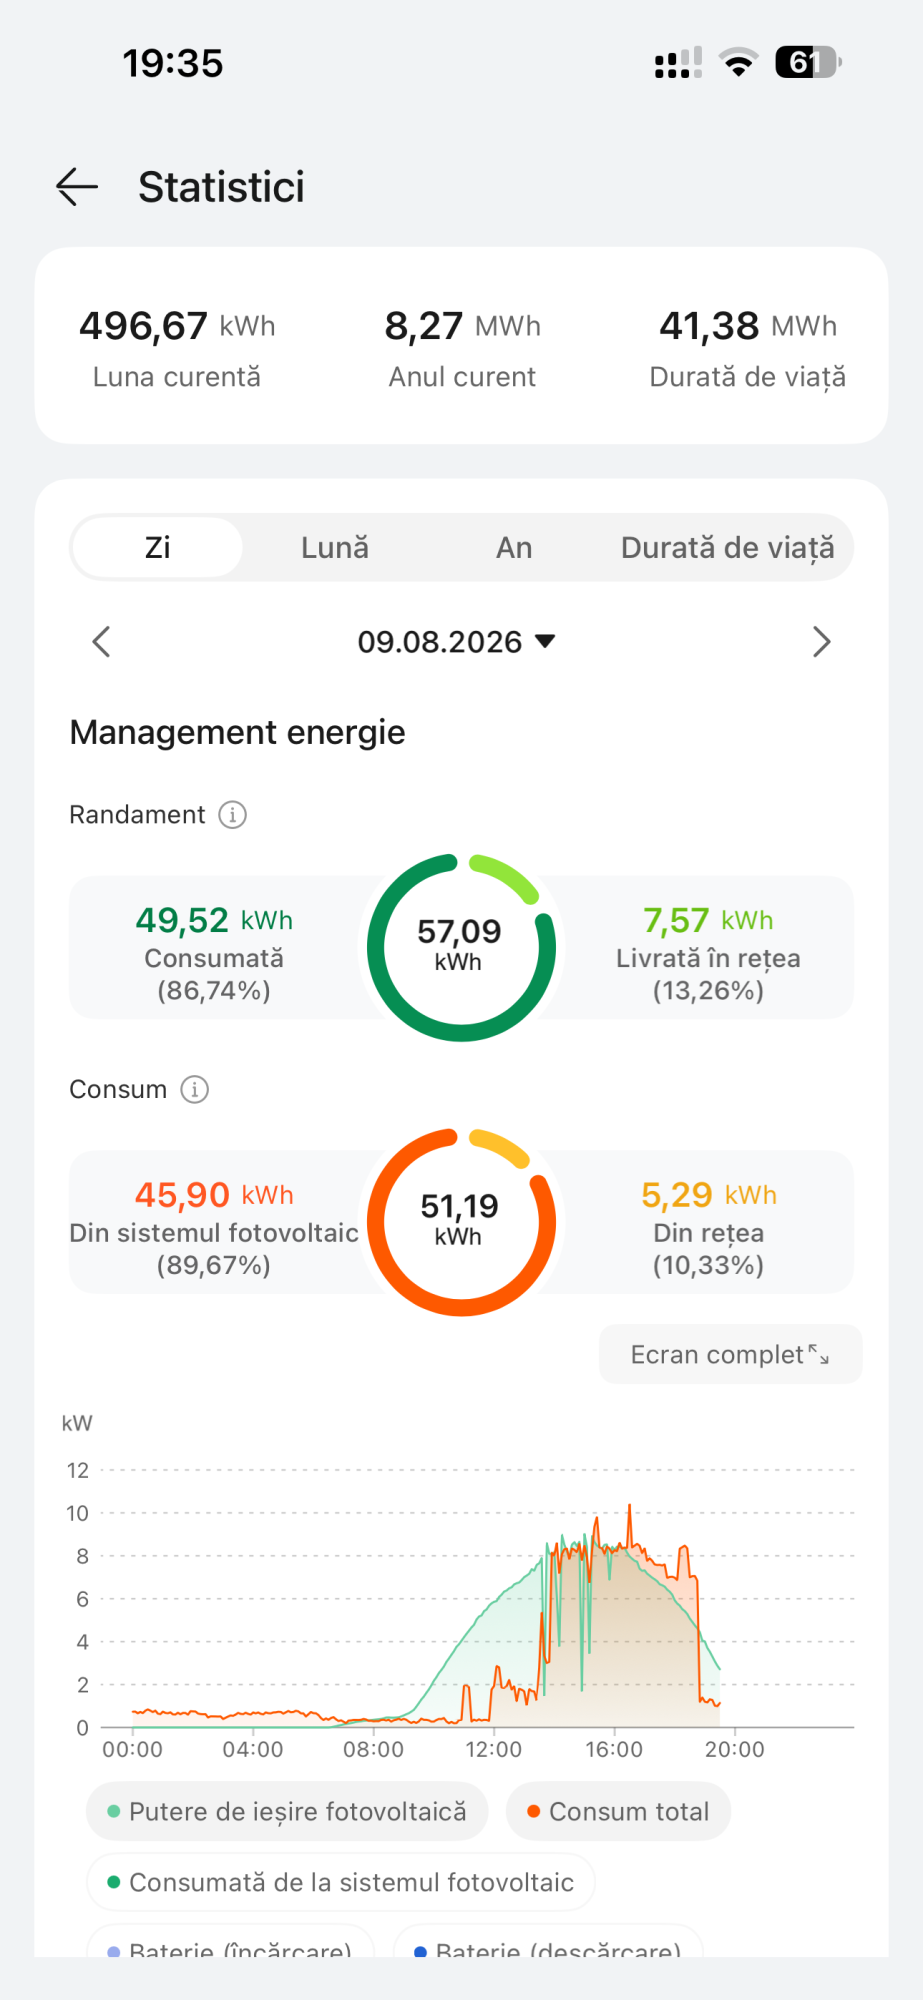This screenshot has width=923, height=2000.
Task: Switch to the An tab
Action: click(514, 548)
